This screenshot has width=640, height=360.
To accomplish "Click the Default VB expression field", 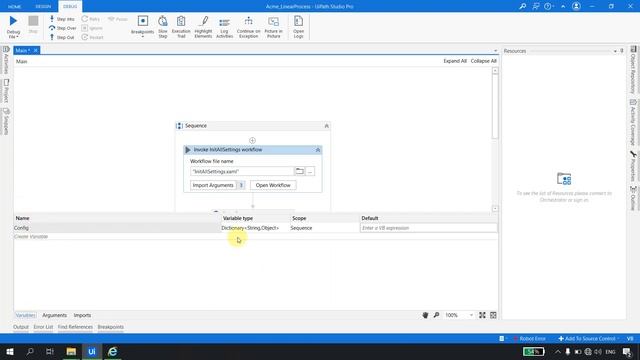I will click(x=429, y=228).
